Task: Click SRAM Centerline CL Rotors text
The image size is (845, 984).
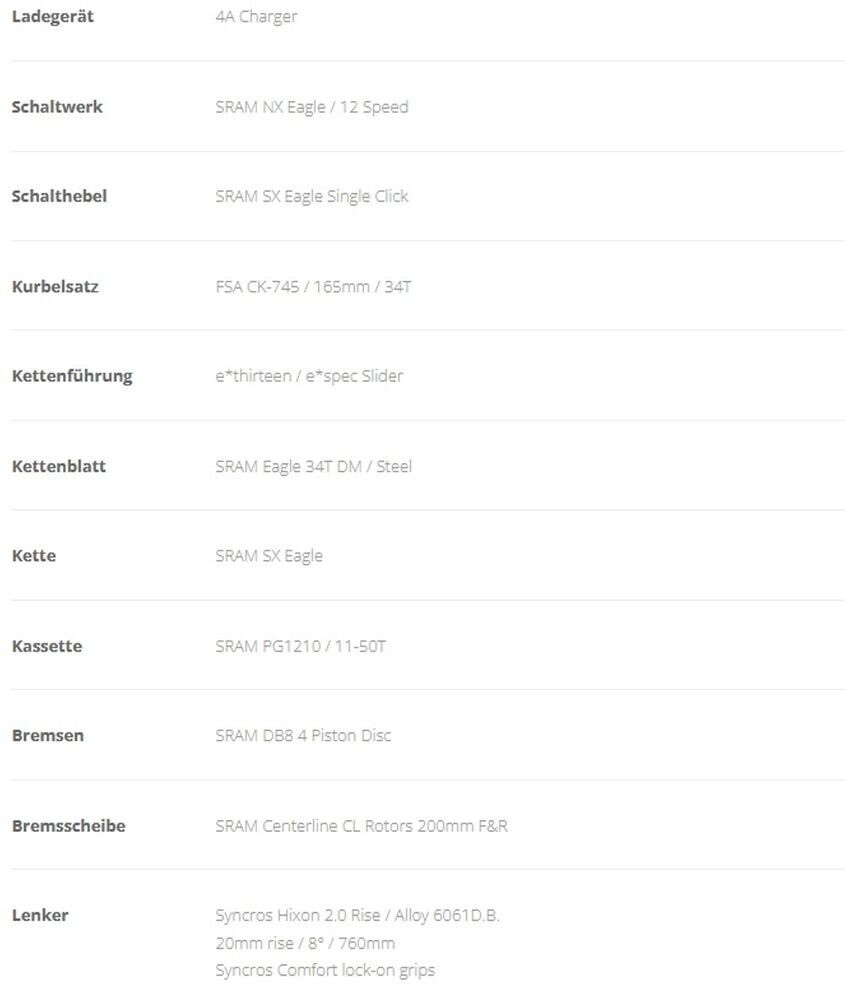Action: (x=361, y=826)
